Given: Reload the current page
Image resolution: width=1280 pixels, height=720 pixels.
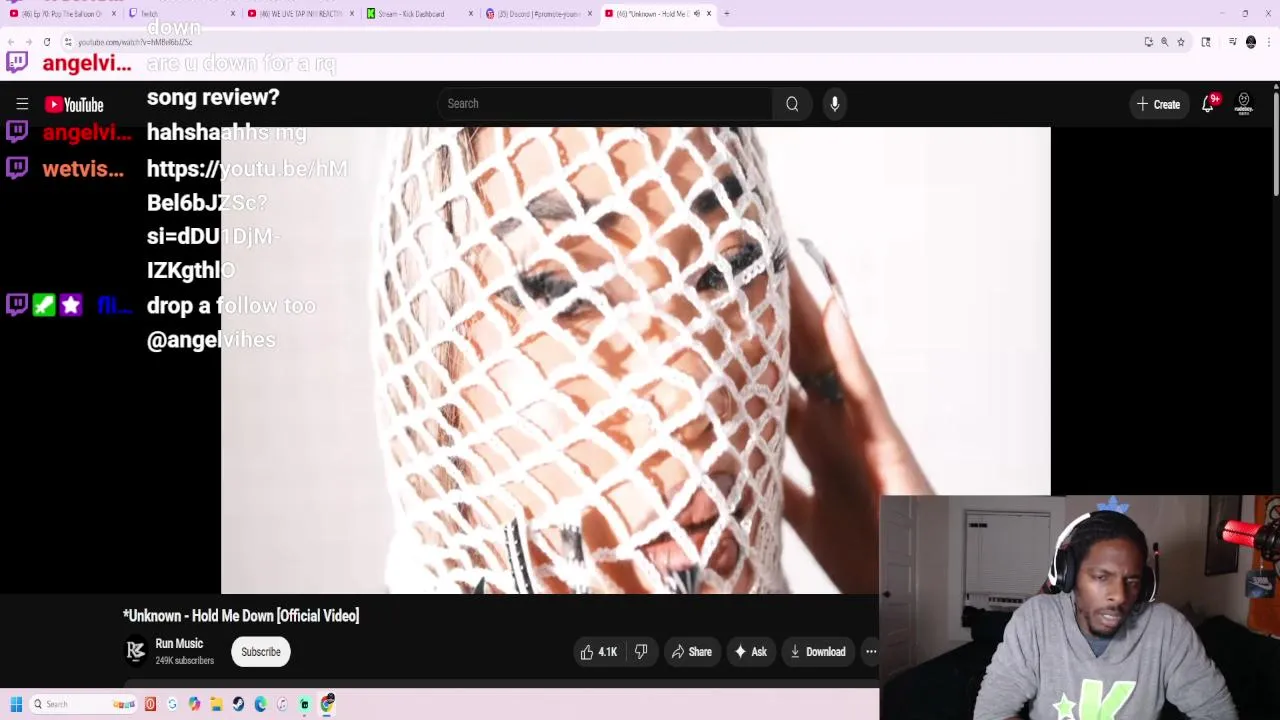Looking at the screenshot, I should click(x=47, y=42).
